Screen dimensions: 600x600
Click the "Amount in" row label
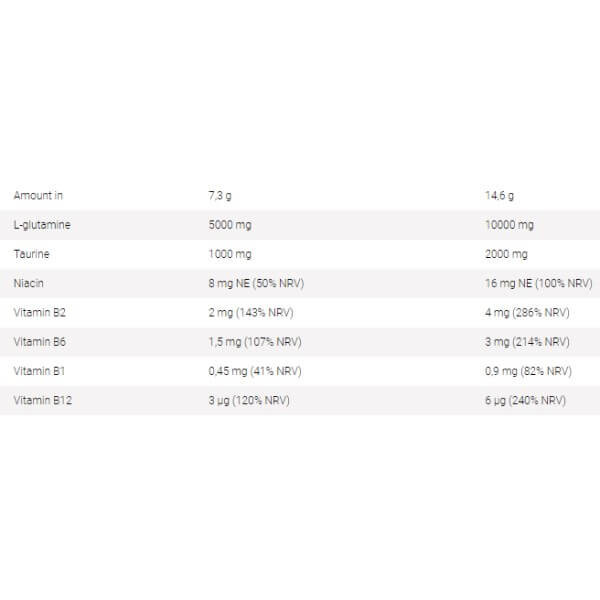pos(38,195)
